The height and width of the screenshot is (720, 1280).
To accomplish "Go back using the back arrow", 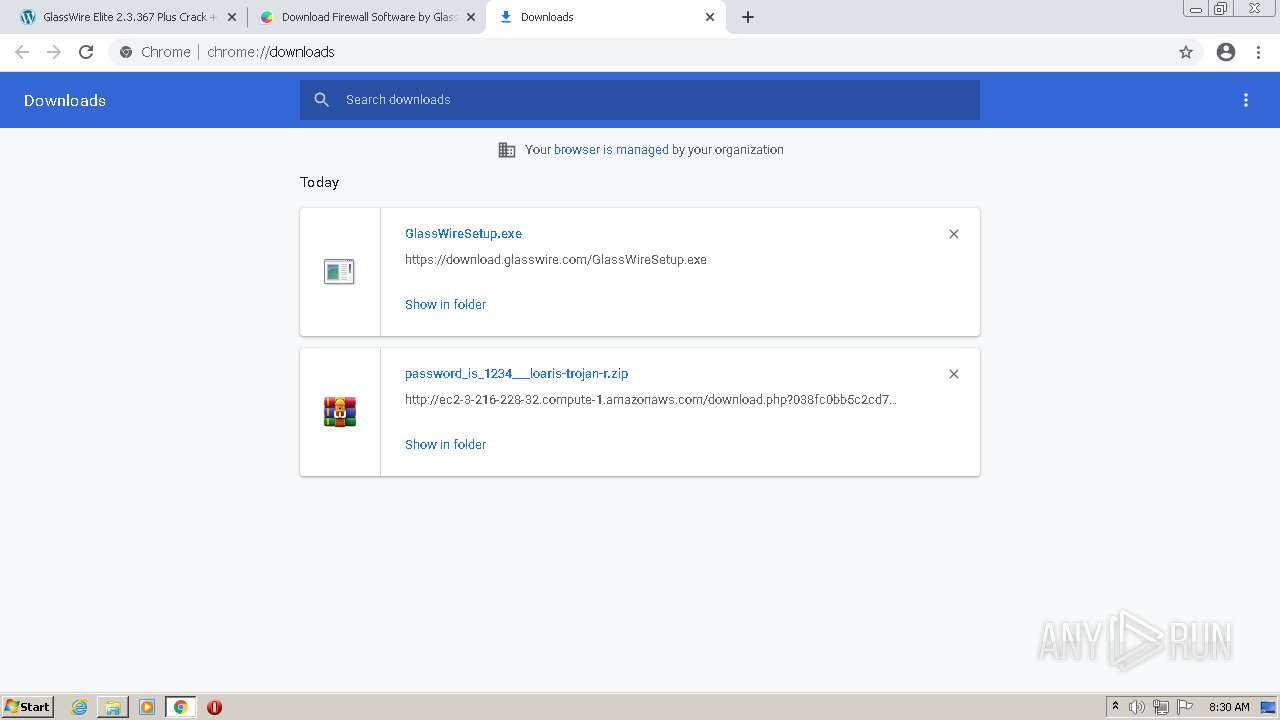I will coord(22,52).
